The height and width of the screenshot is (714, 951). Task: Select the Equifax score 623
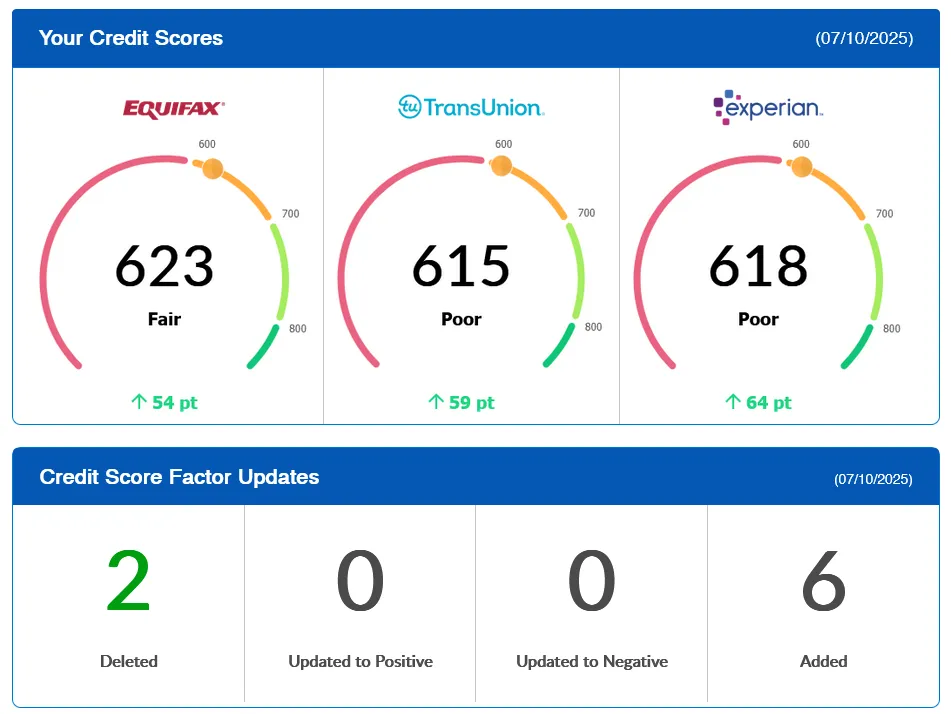click(164, 266)
